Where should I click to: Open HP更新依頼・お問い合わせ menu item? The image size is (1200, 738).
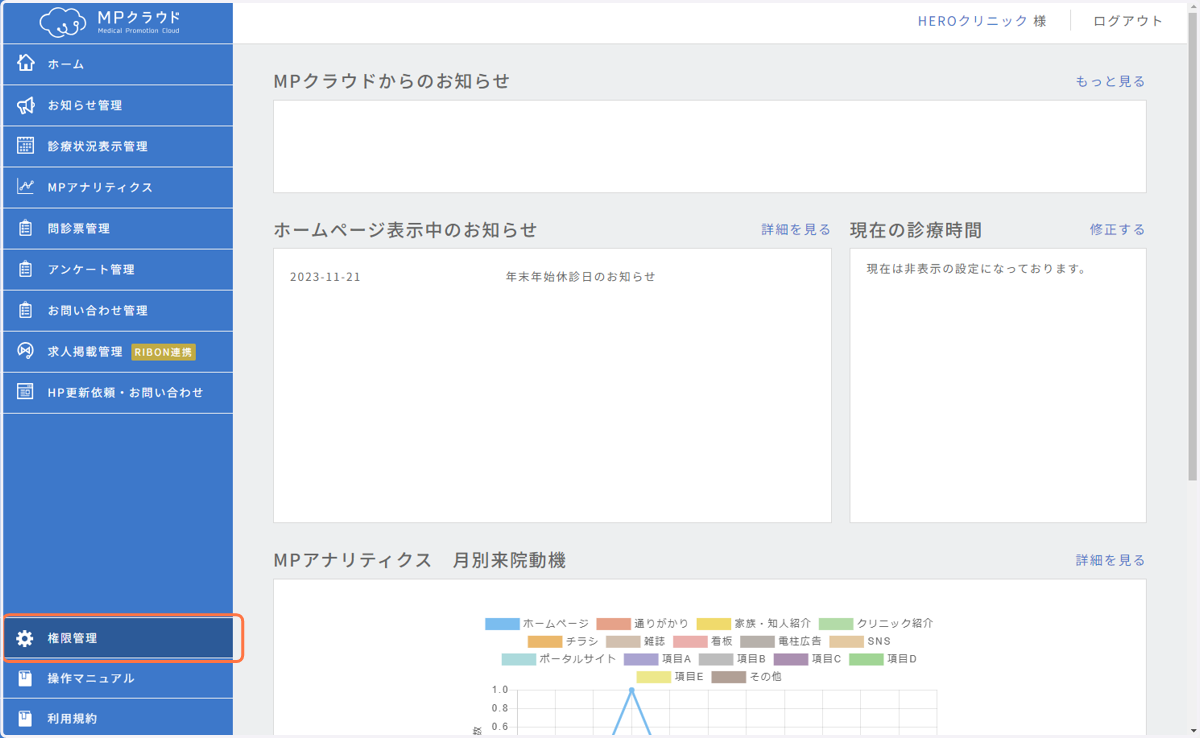pyautogui.click(x=118, y=392)
